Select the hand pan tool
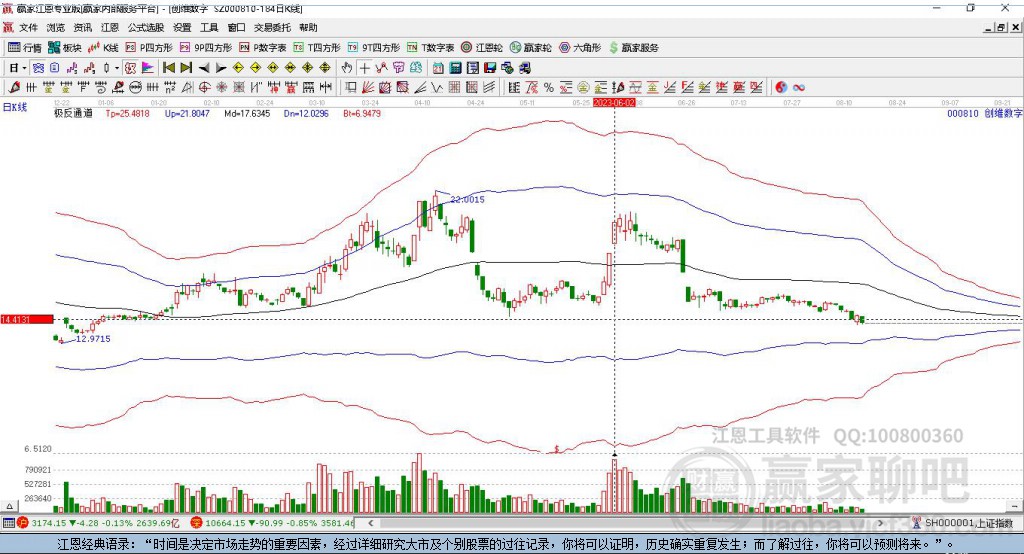Screen dimensions: 1024x554 (347, 68)
